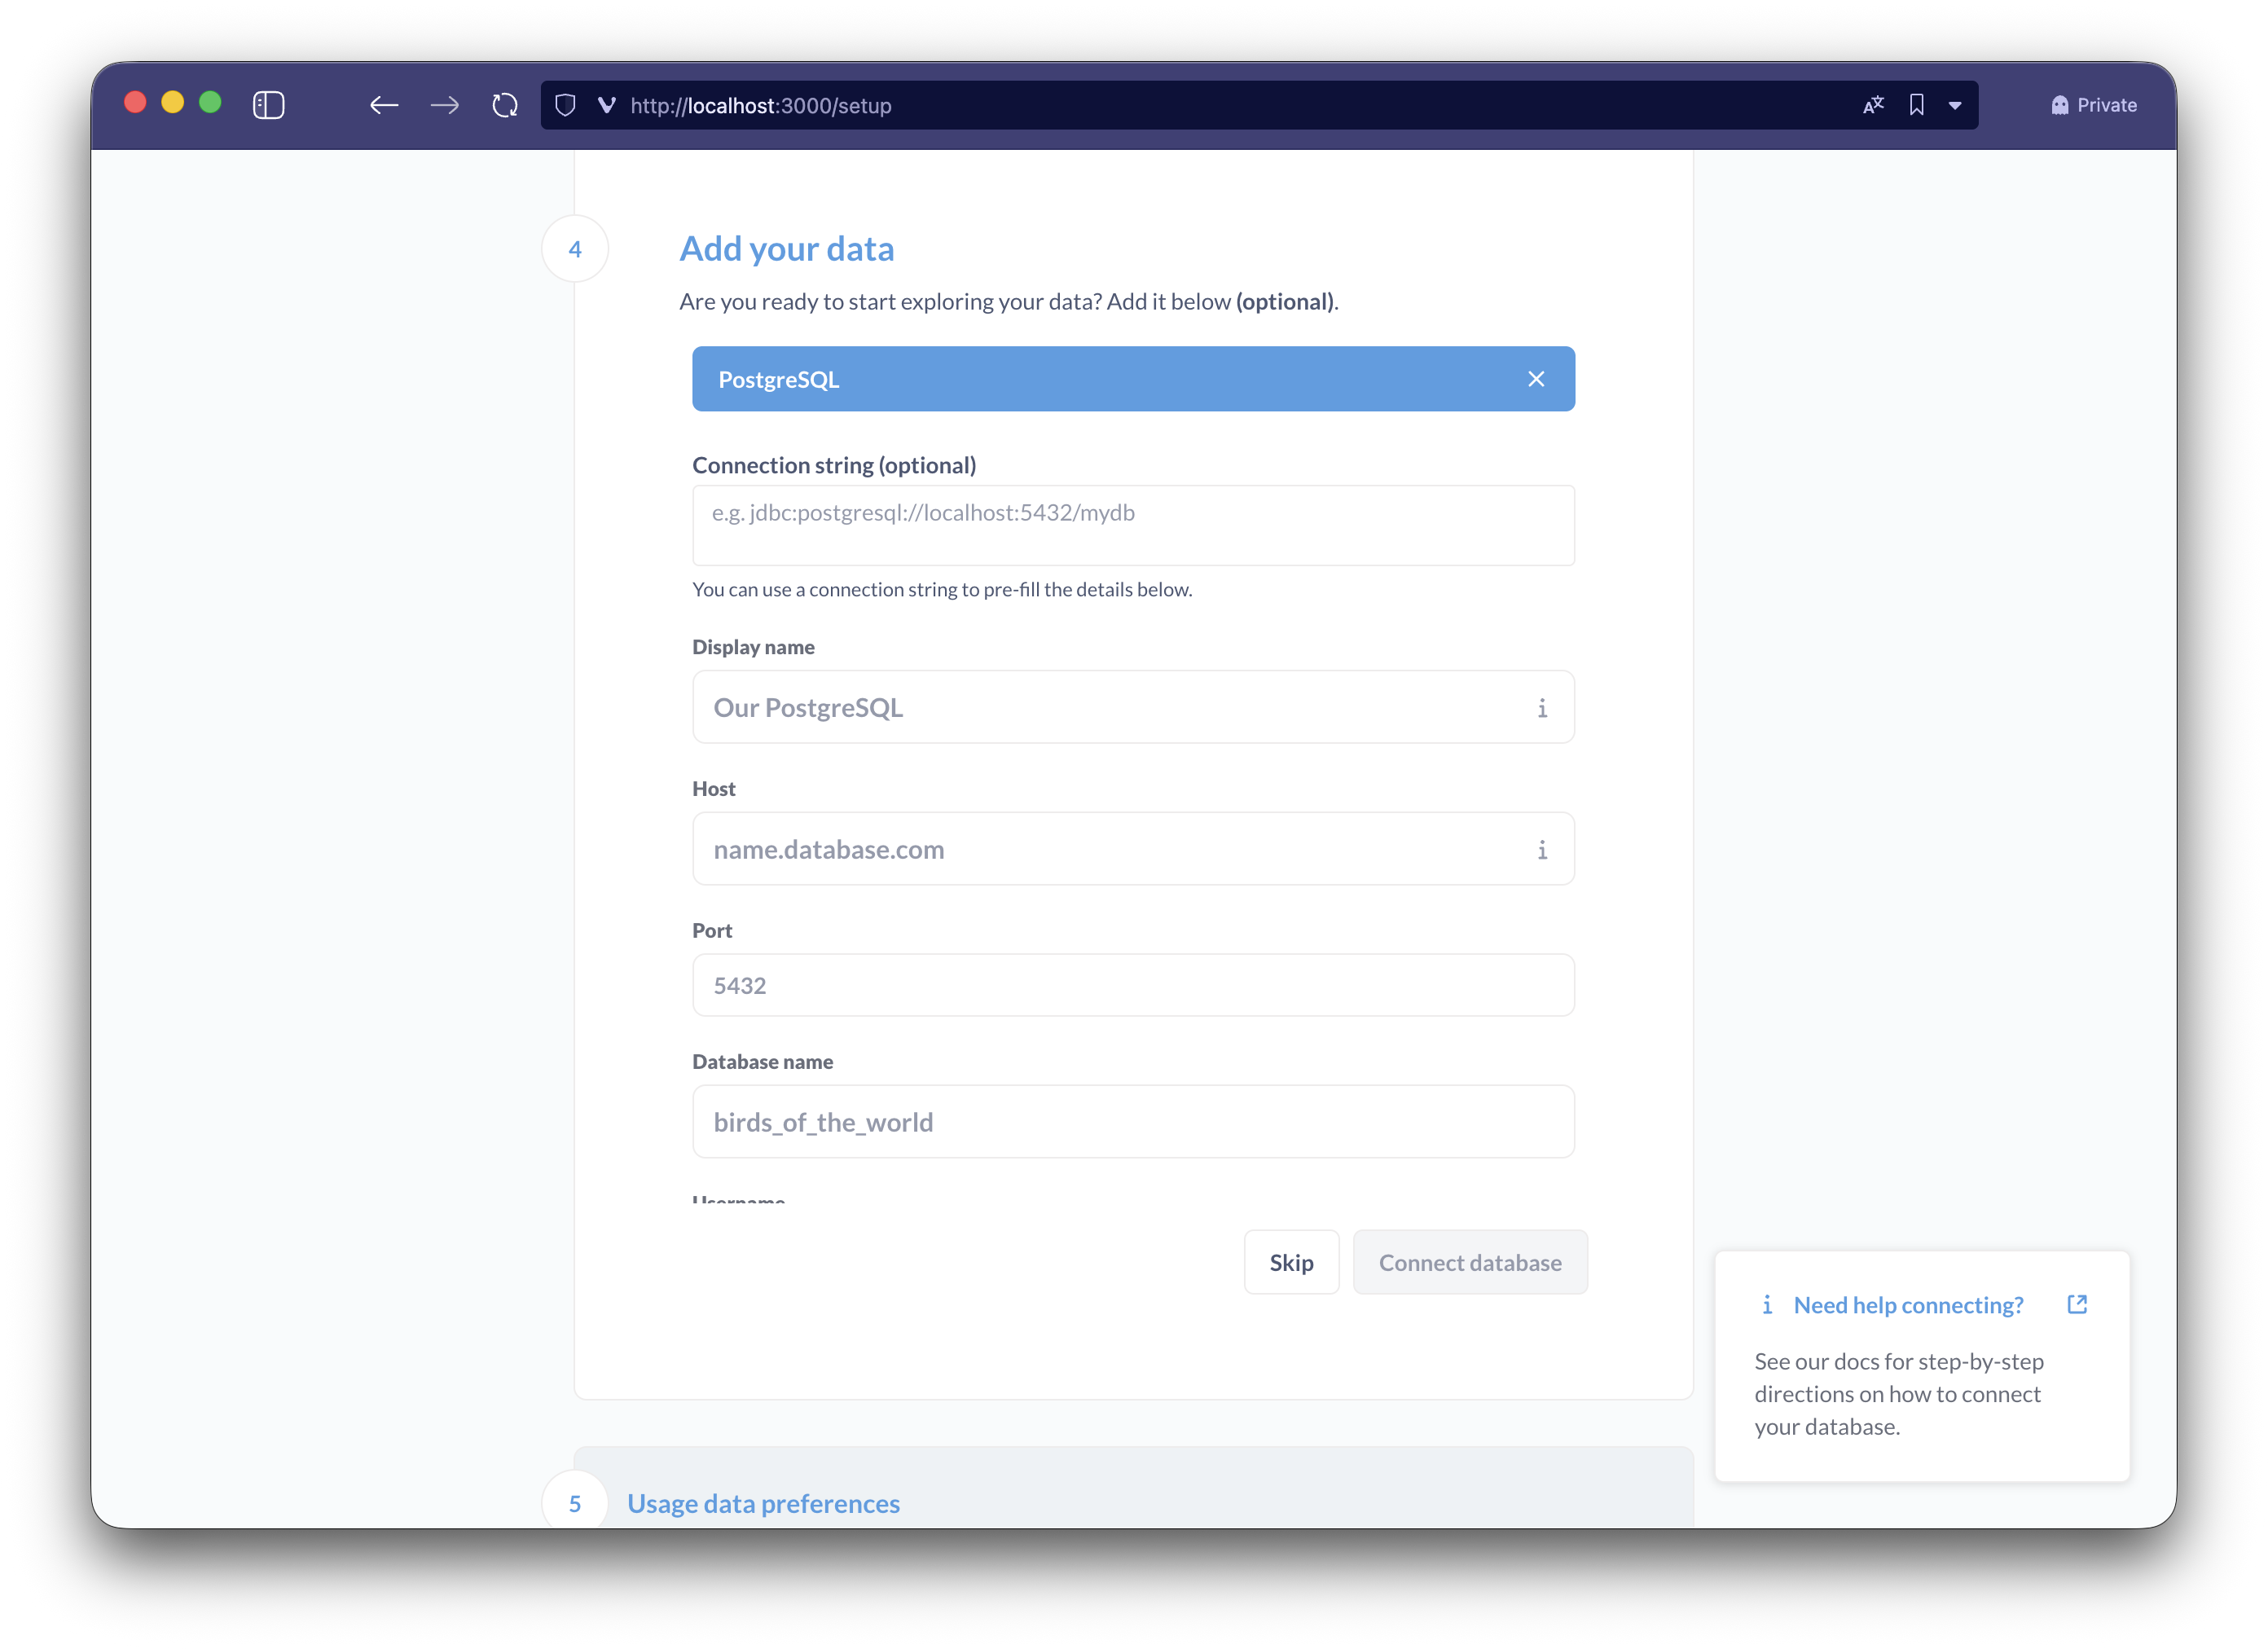Viewport: 2268px width, 1649px height.
Task: Click into the Port field
Action: tap(1133, 985)
